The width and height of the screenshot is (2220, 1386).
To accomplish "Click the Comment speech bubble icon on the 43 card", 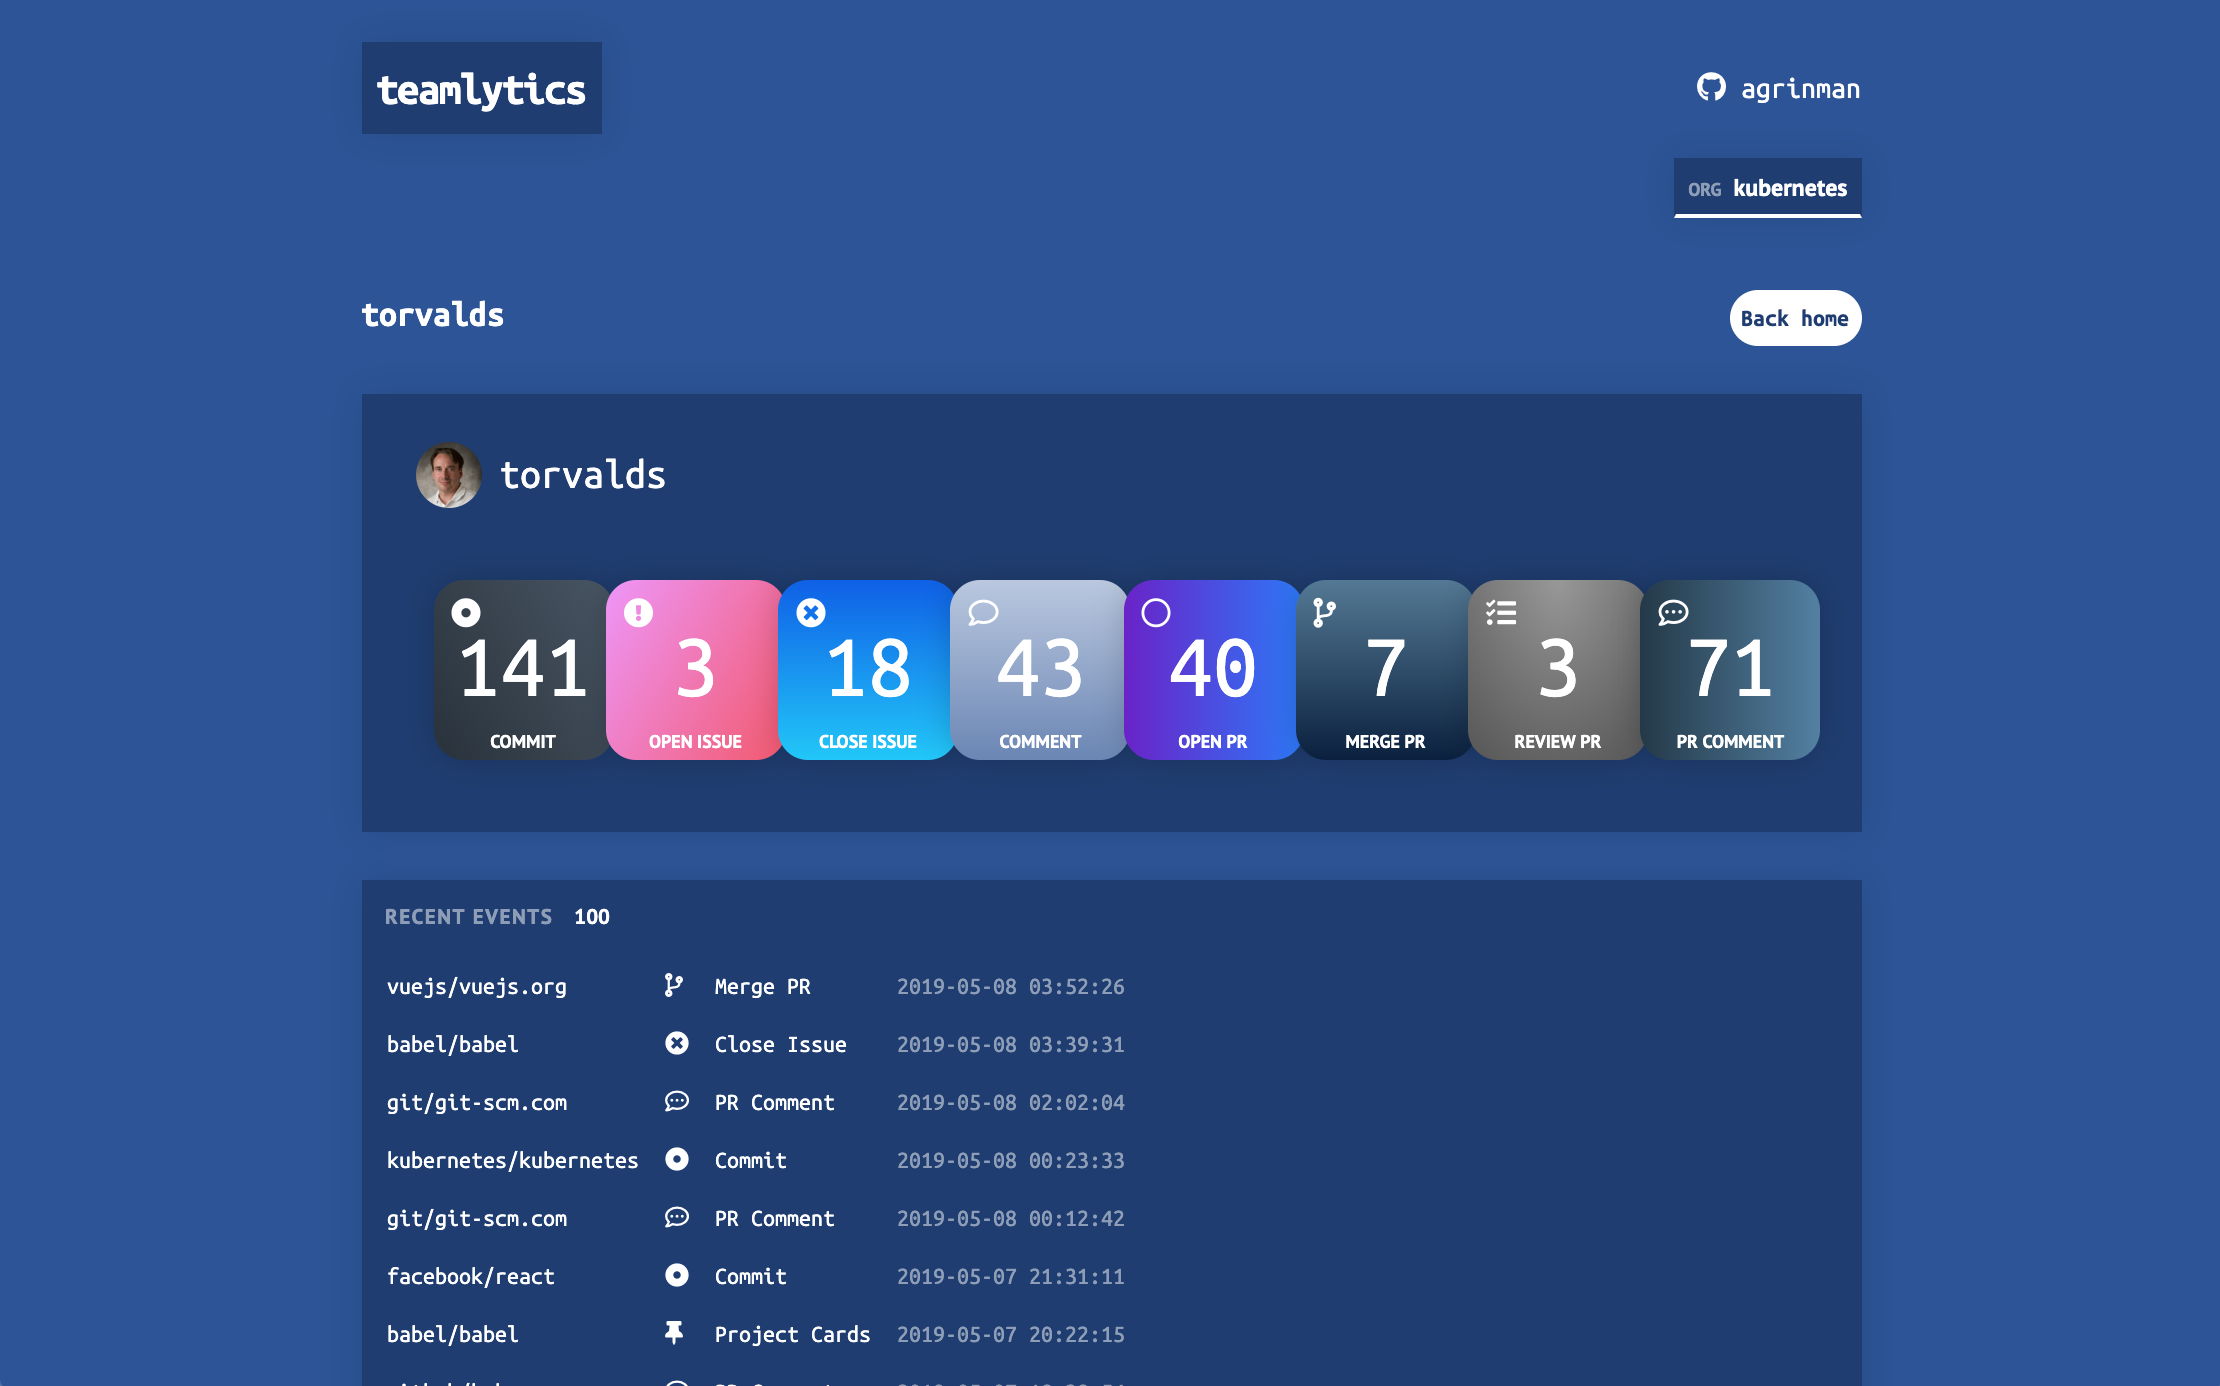I will click(x=983, y=615).
